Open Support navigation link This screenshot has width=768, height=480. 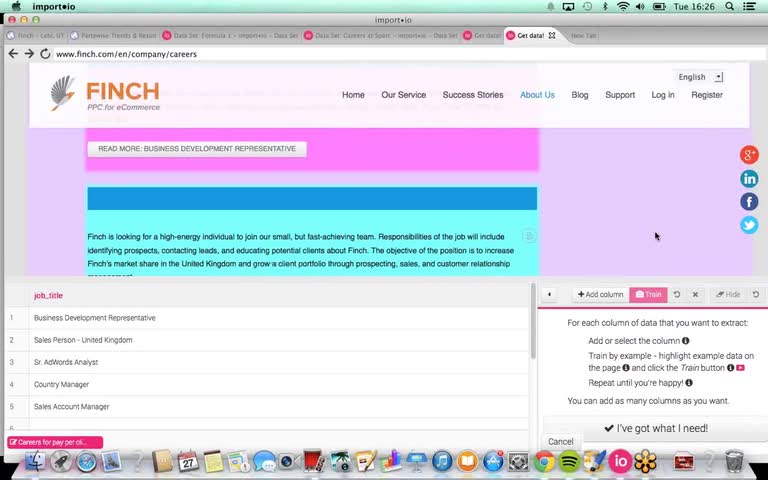click(620, 95)
